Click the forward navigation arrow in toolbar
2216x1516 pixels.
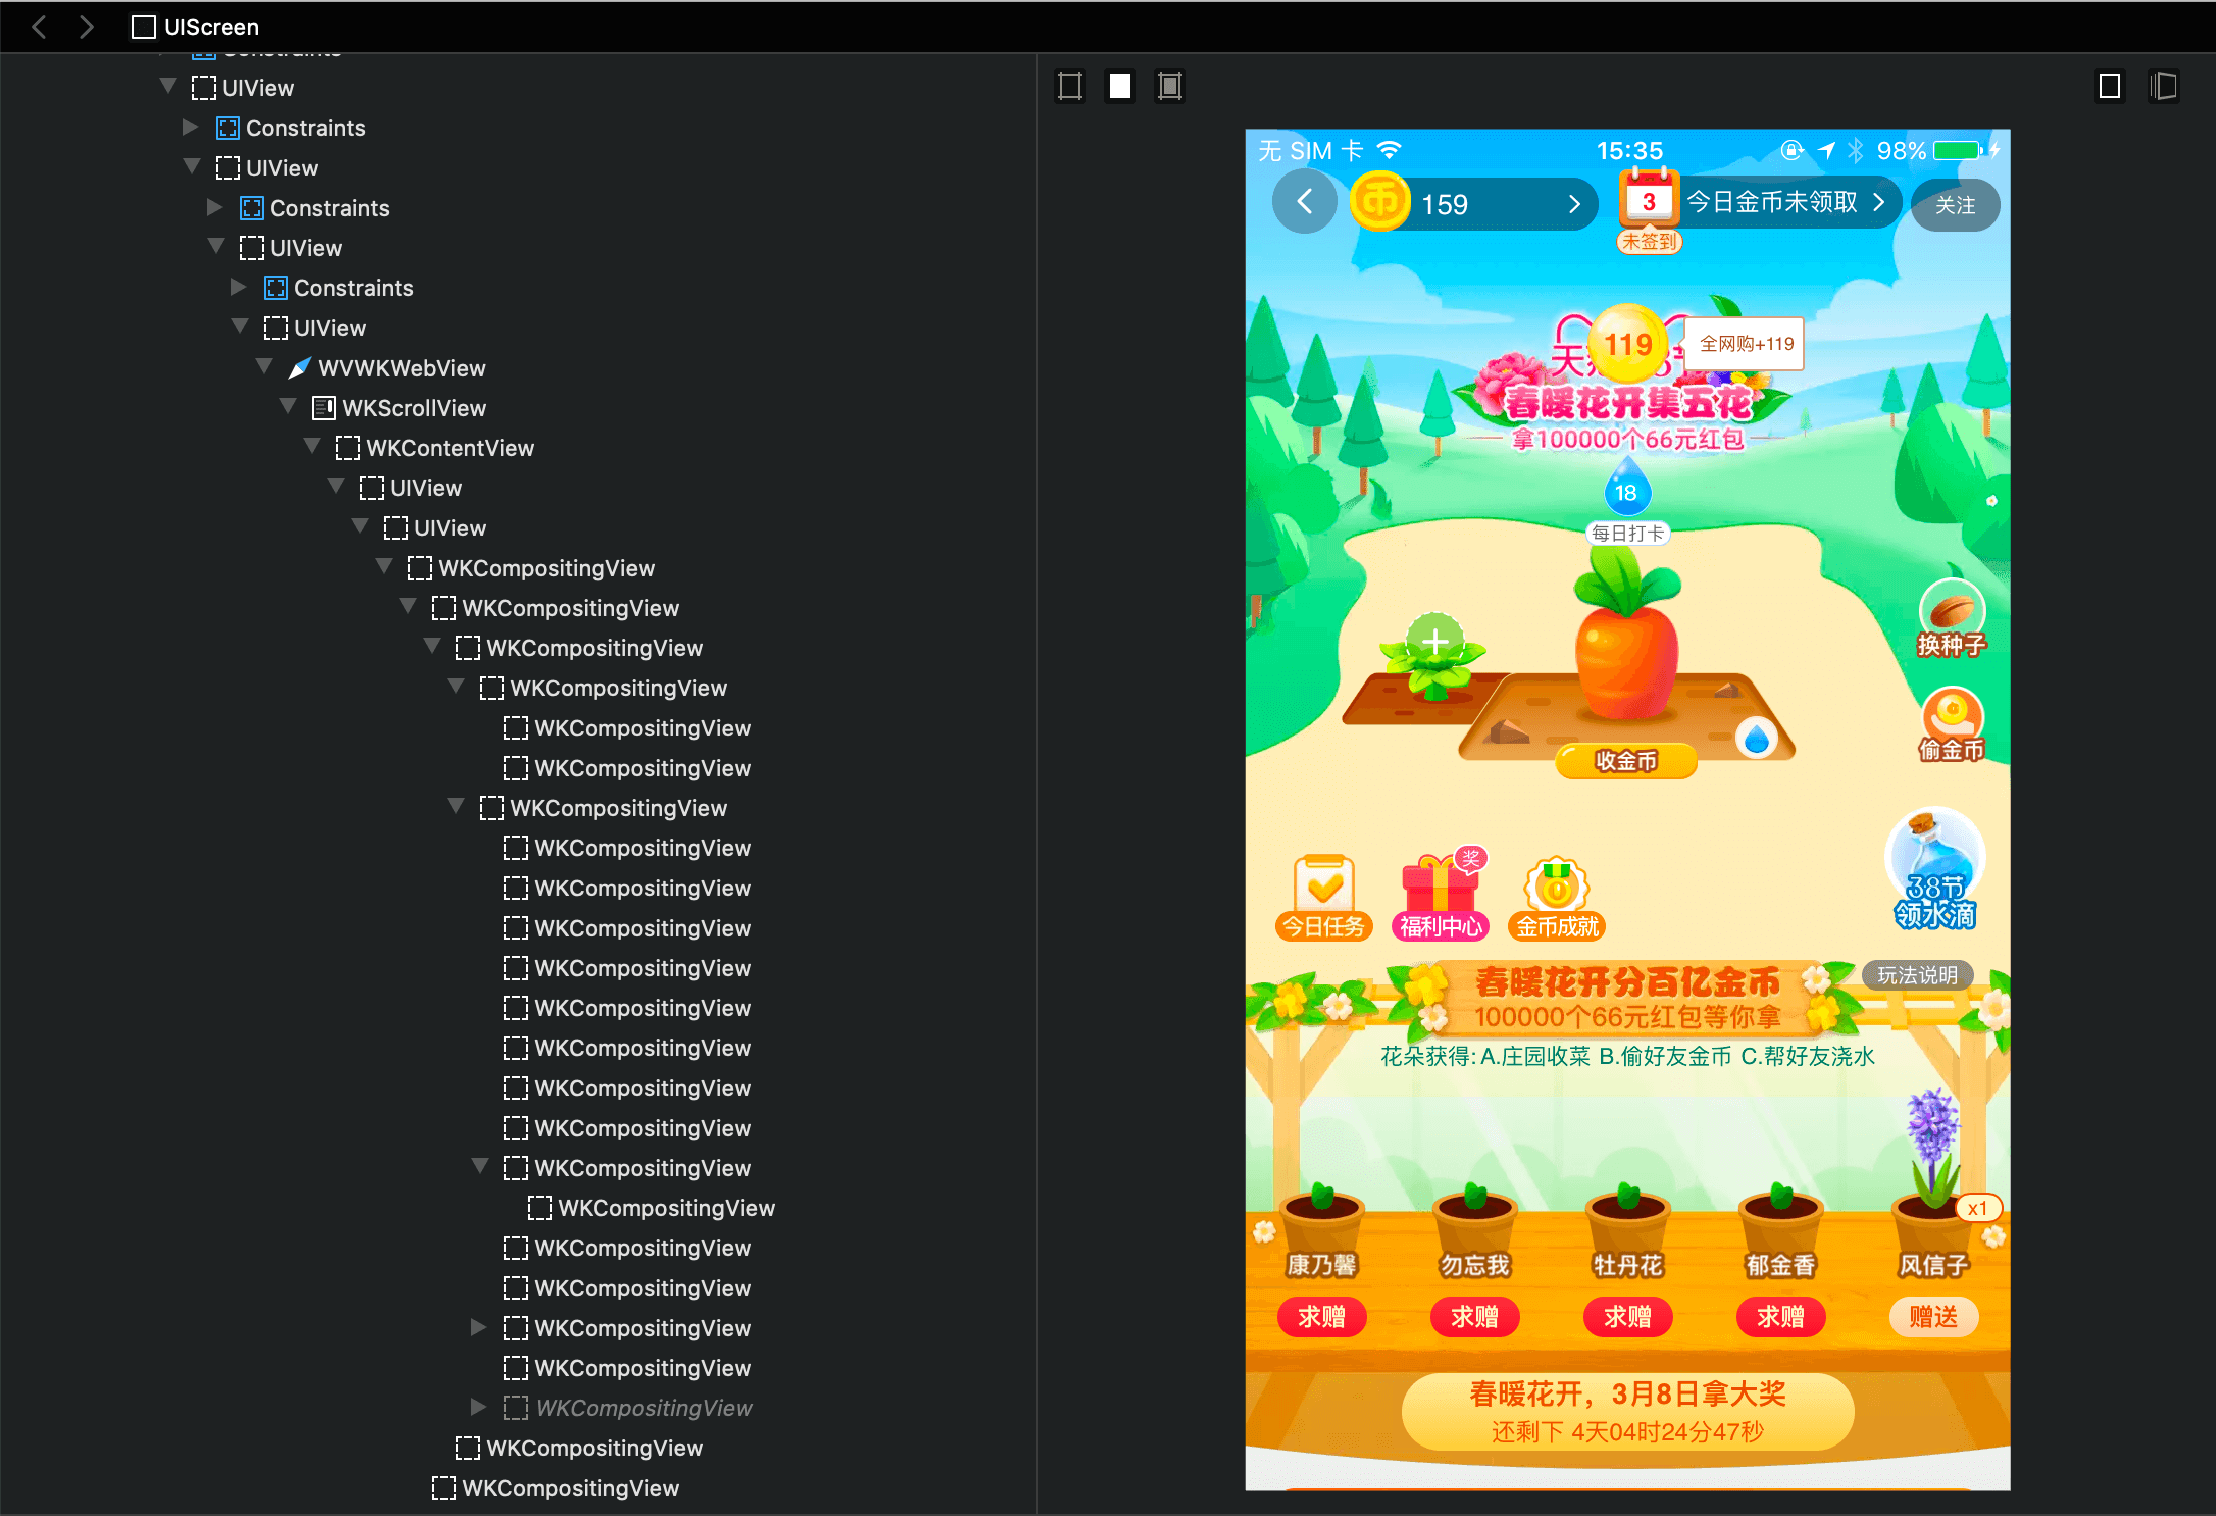[x=87, y=27]
